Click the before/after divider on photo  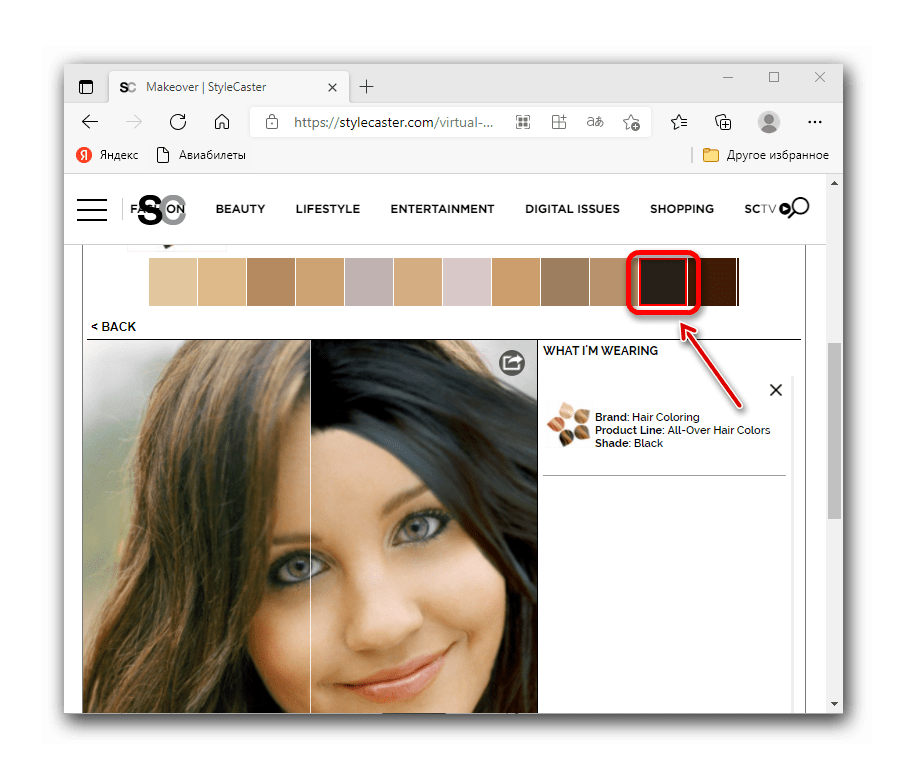(x=311, y=526)
